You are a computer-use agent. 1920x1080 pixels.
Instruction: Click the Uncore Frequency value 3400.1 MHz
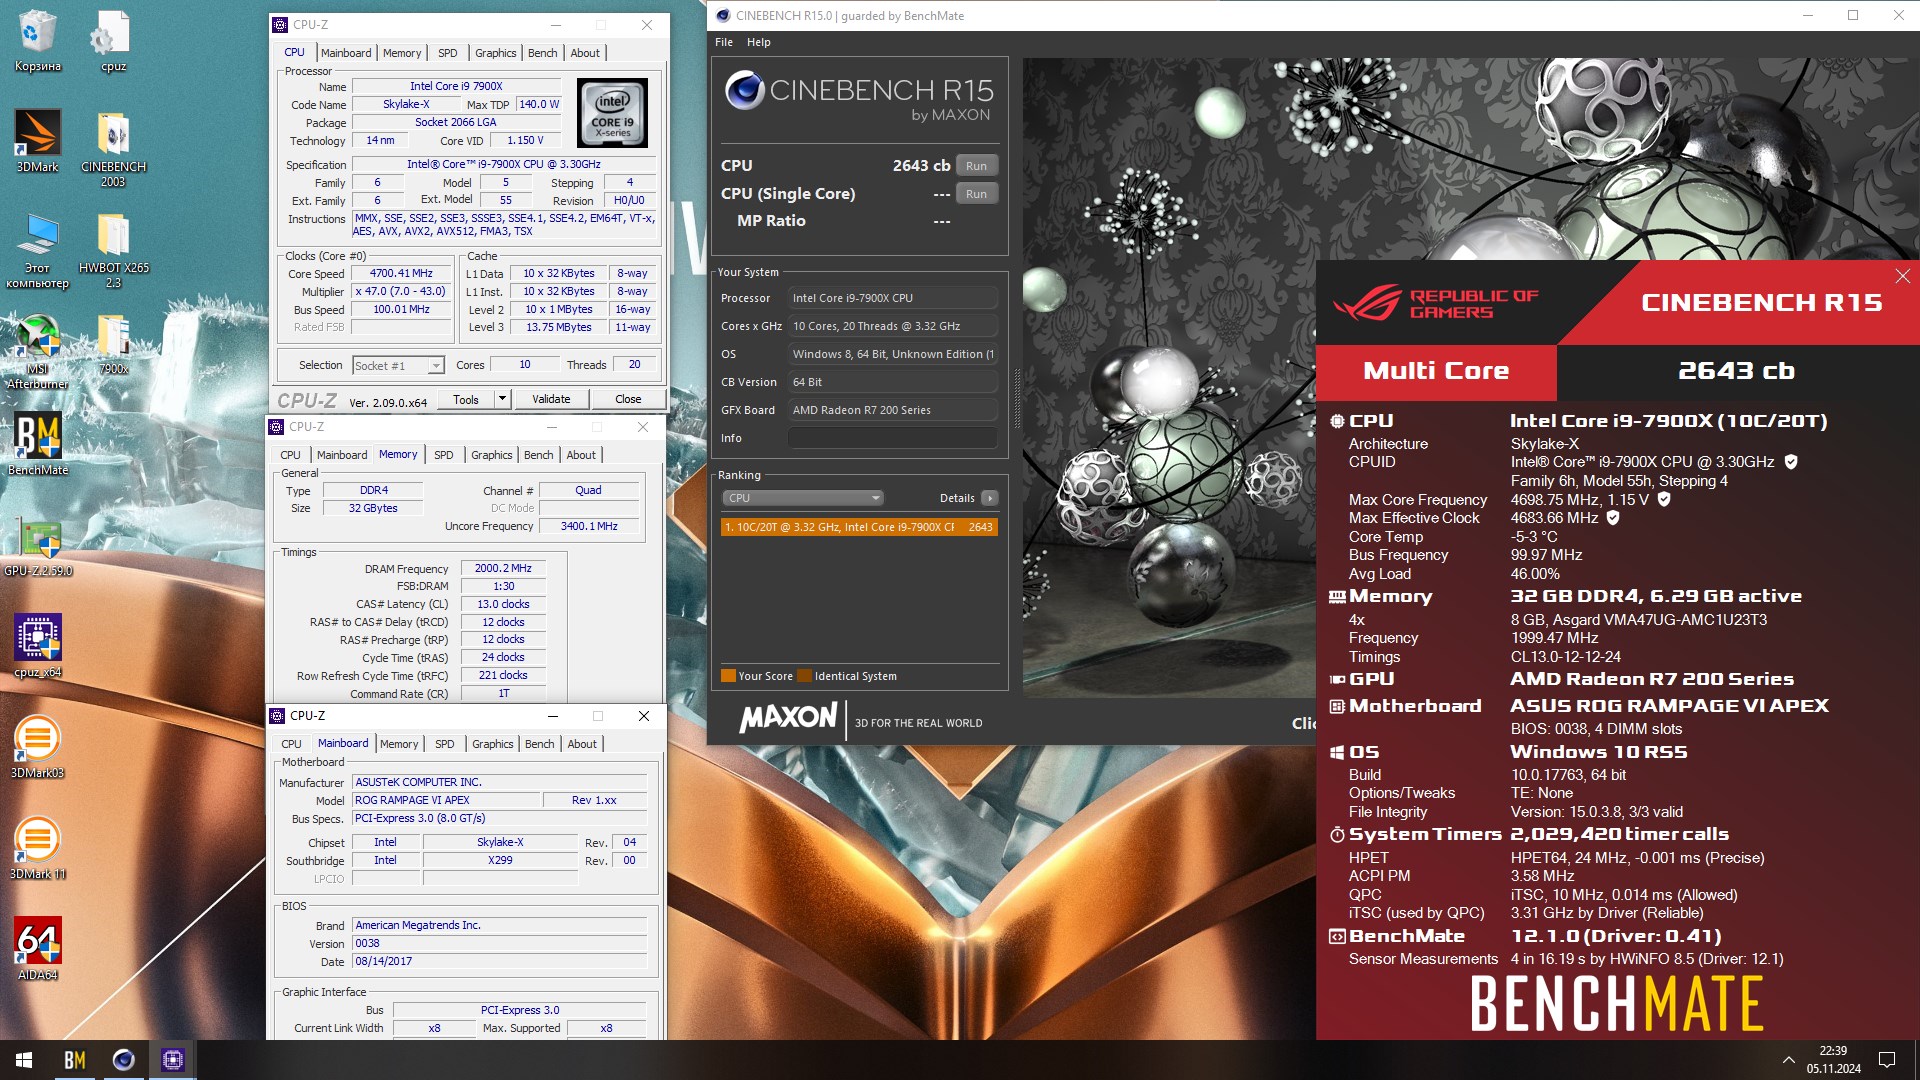(589, 526)
